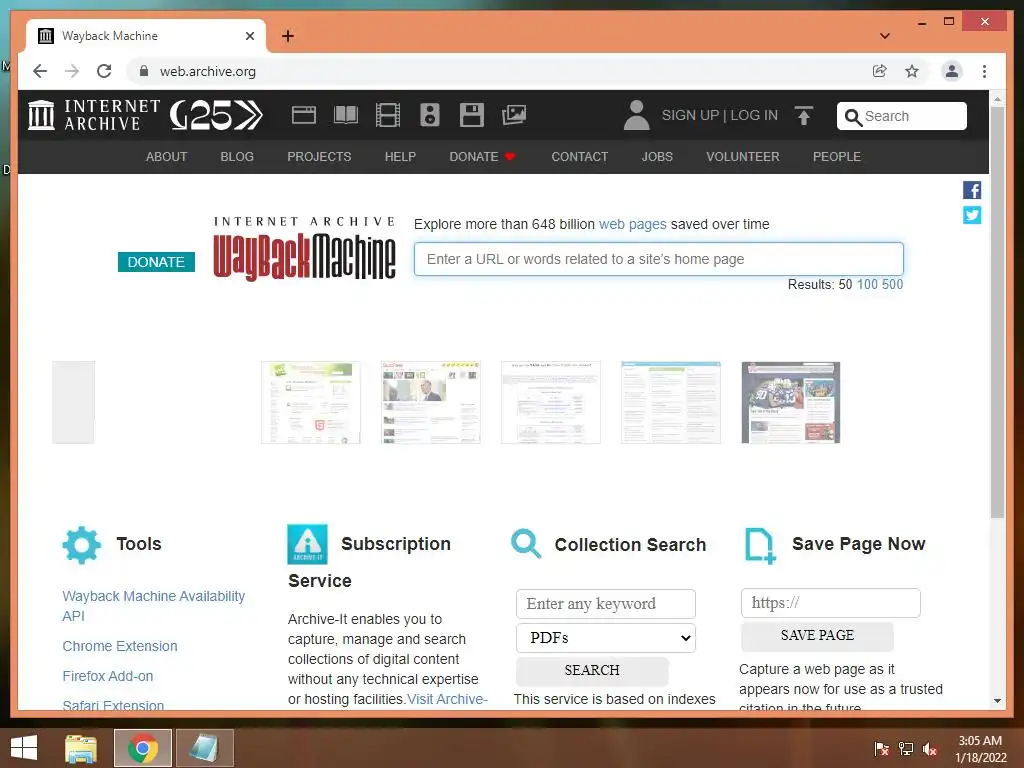This screenshot has width=1024, height=768.
Task: Click the Collection Search magnifier icon
Action: [x=526, y=544]
